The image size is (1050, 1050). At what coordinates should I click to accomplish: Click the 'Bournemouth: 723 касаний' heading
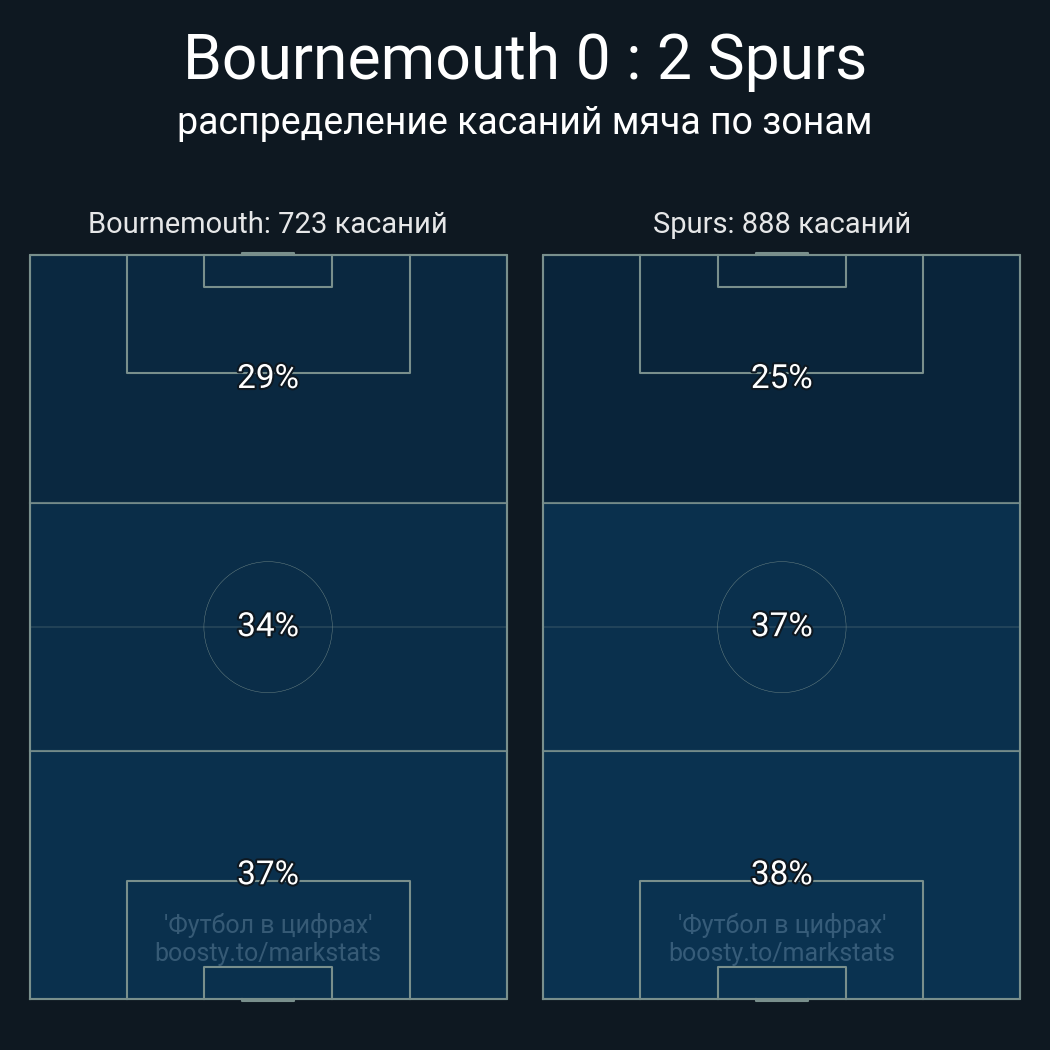point(267,223)
